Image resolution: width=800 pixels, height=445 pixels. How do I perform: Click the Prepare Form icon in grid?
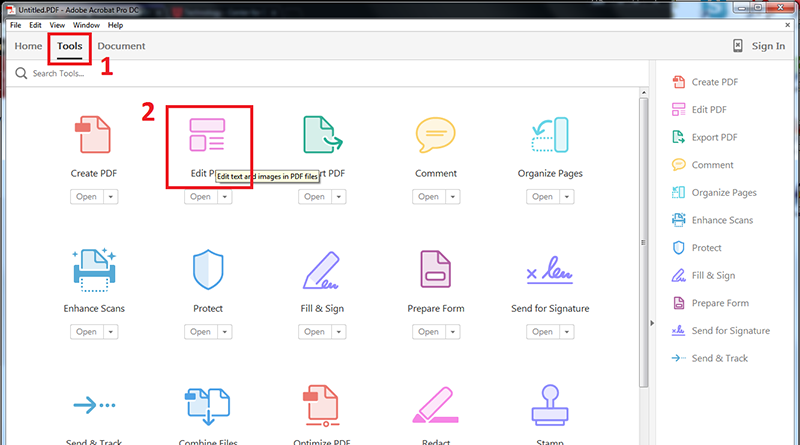coord(435,269)
